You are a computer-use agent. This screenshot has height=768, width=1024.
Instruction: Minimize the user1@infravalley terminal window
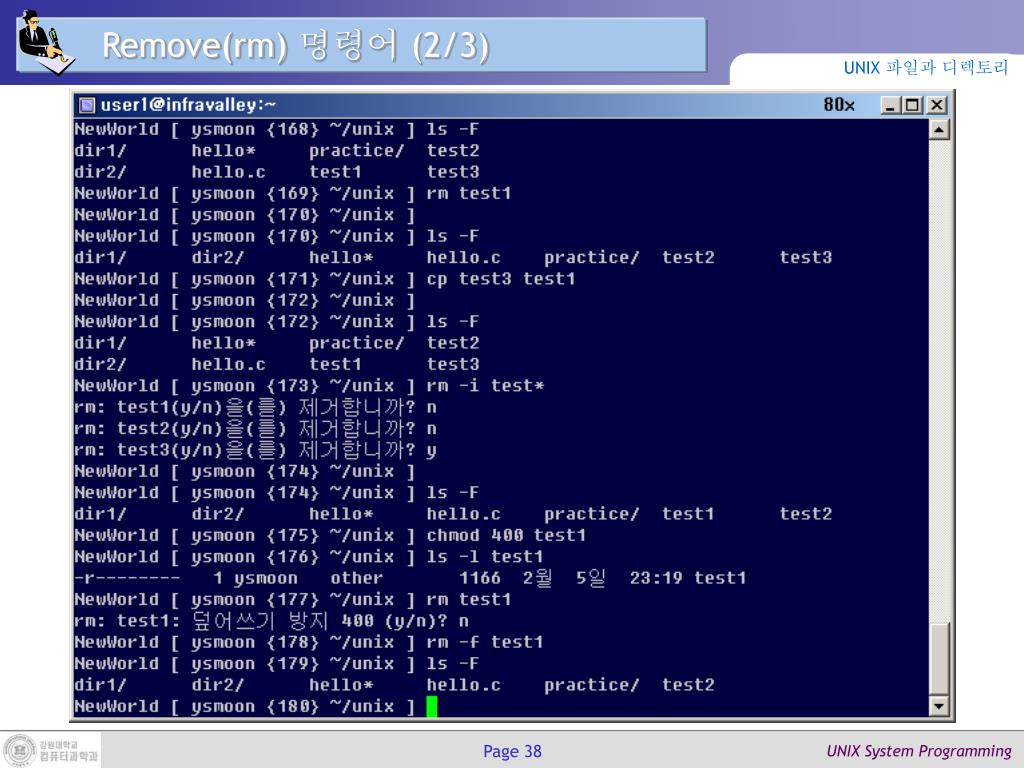click(890, 105)
